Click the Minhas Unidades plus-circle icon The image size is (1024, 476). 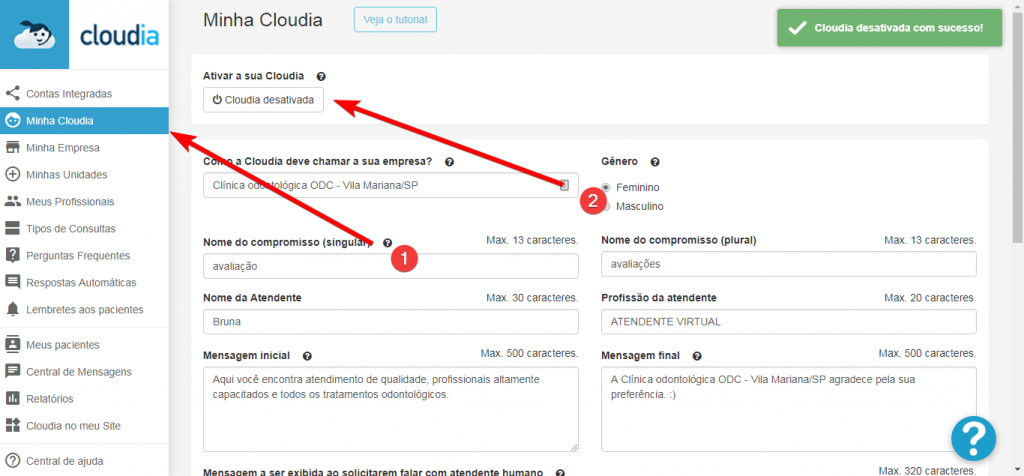point(12,174)
